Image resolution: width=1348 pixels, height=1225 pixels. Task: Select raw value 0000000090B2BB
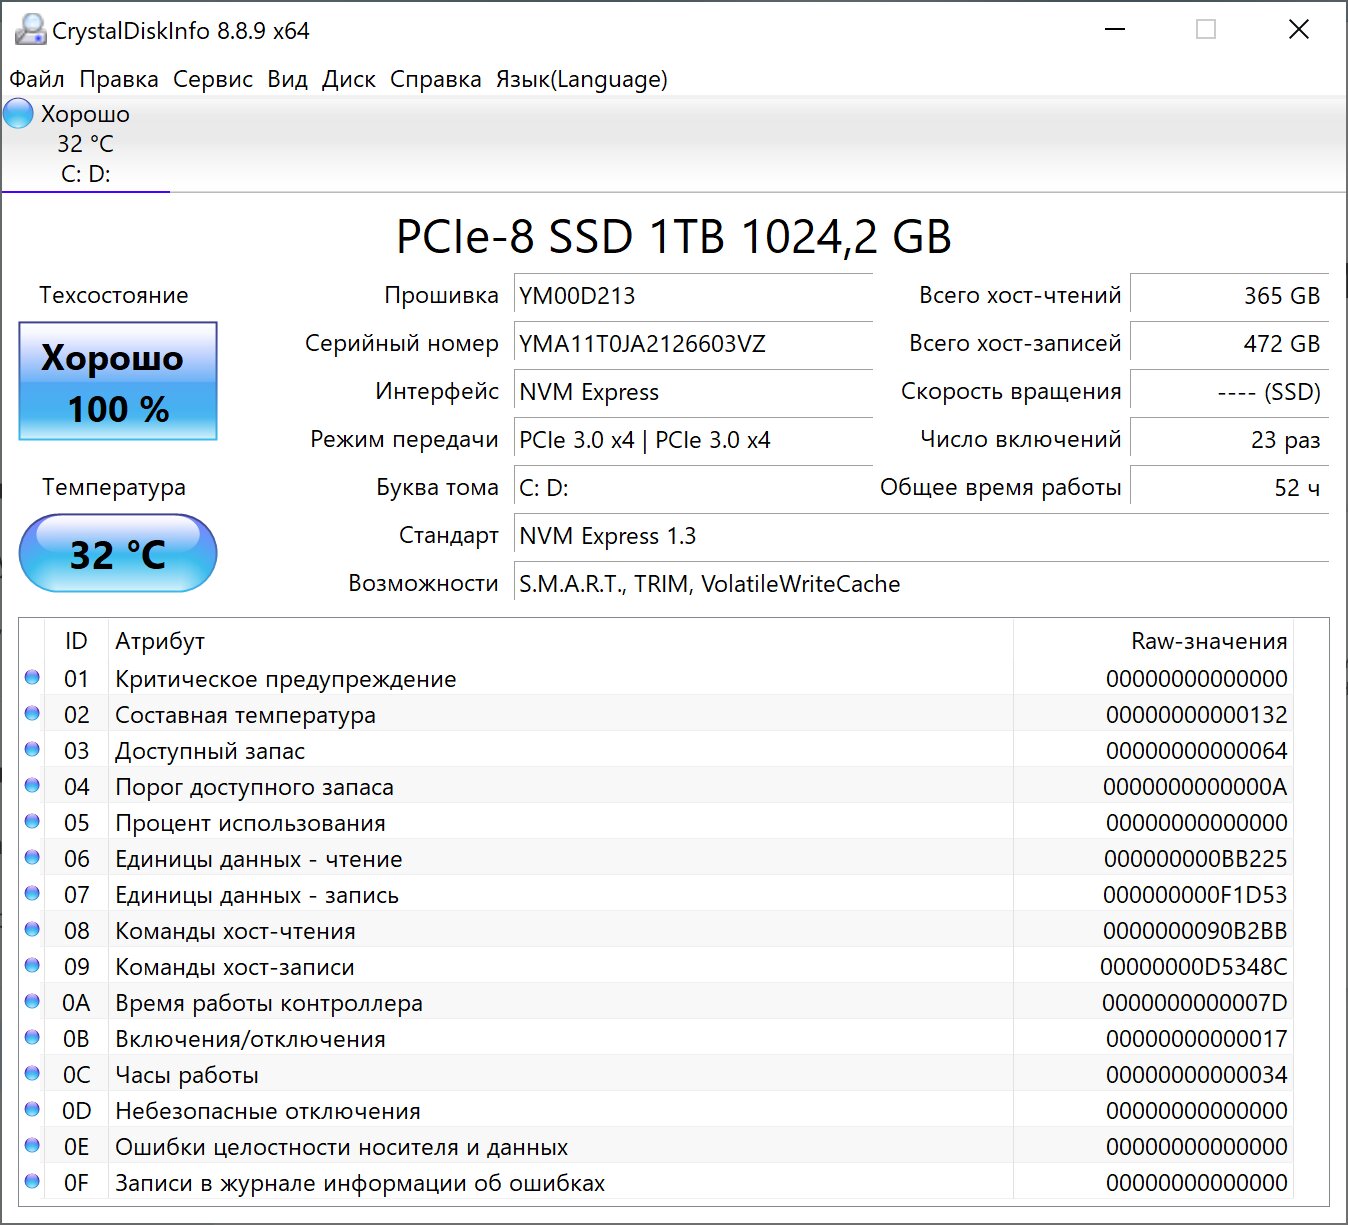click(1195, 931)
